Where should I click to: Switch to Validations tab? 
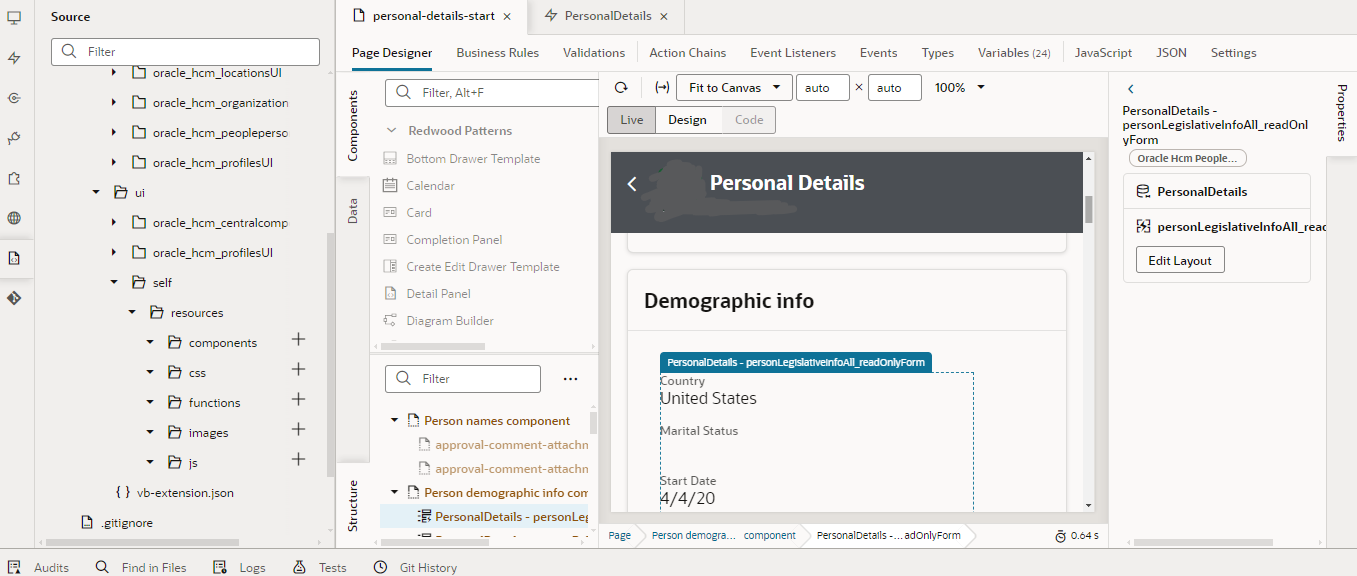click(x=594, y=53)
